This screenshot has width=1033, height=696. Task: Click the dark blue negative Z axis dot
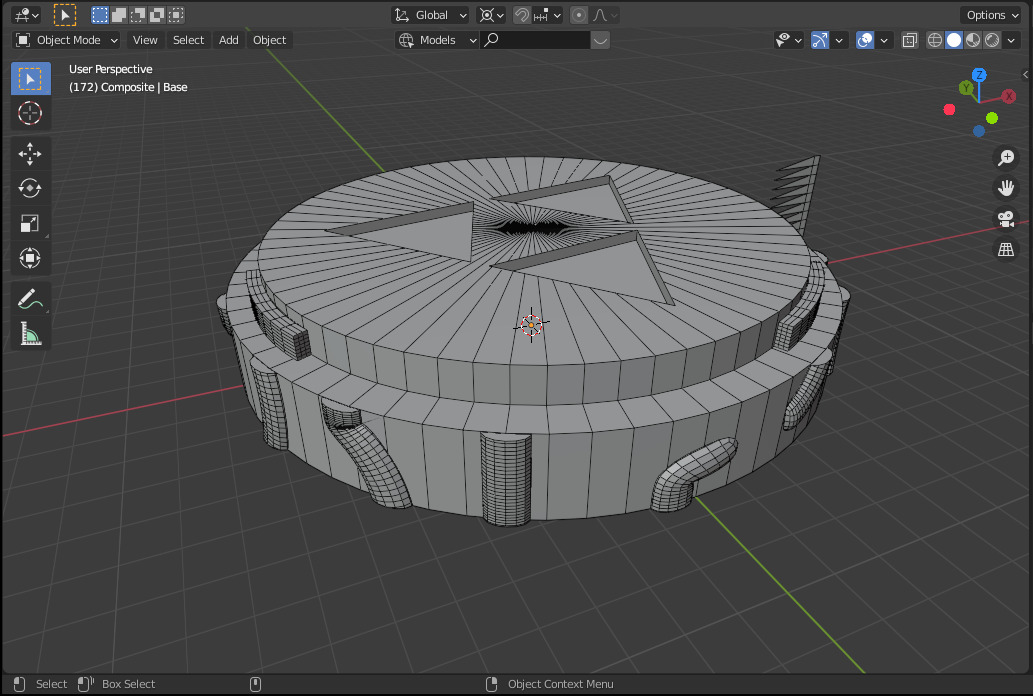[979, 131]
